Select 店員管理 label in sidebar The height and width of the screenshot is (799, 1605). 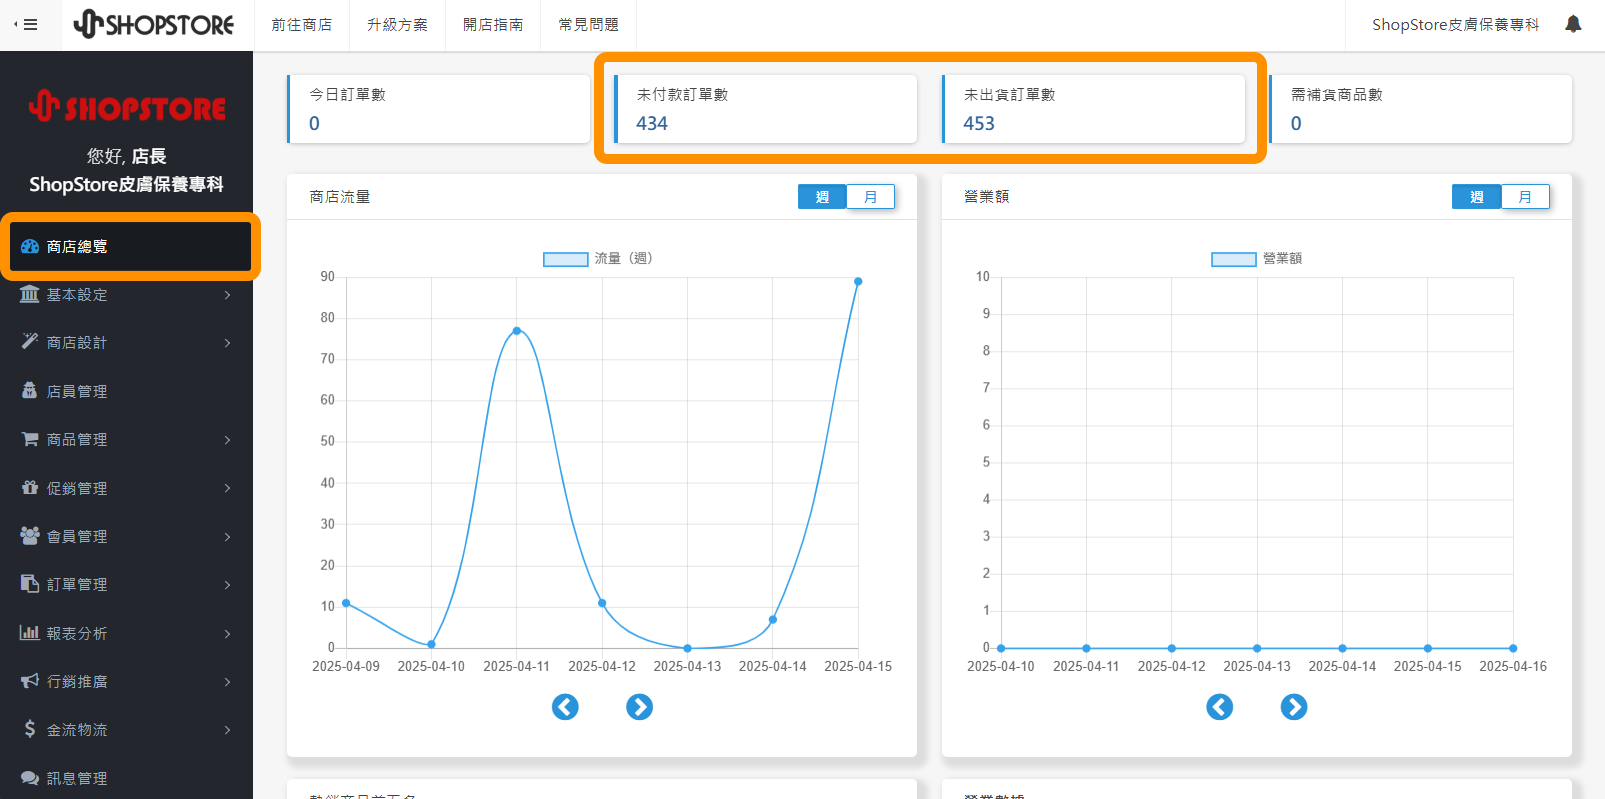click(77, 391)
